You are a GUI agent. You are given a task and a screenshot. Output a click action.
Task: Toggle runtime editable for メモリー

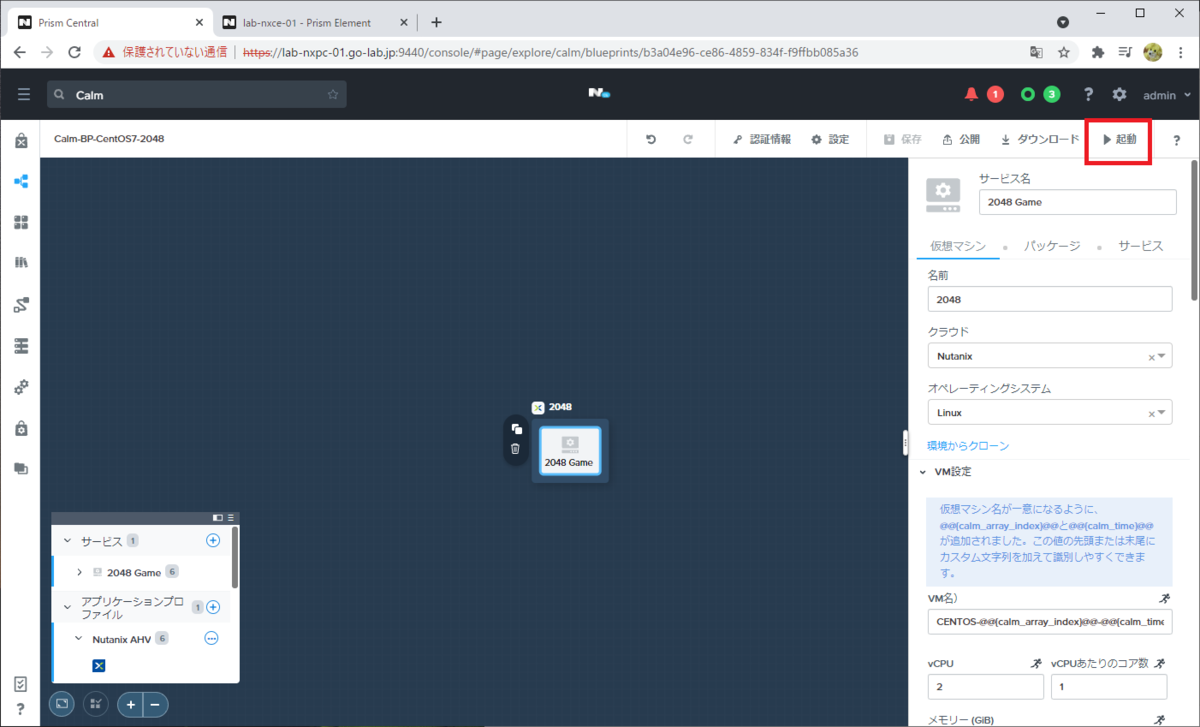click(x=1160, y=719)
